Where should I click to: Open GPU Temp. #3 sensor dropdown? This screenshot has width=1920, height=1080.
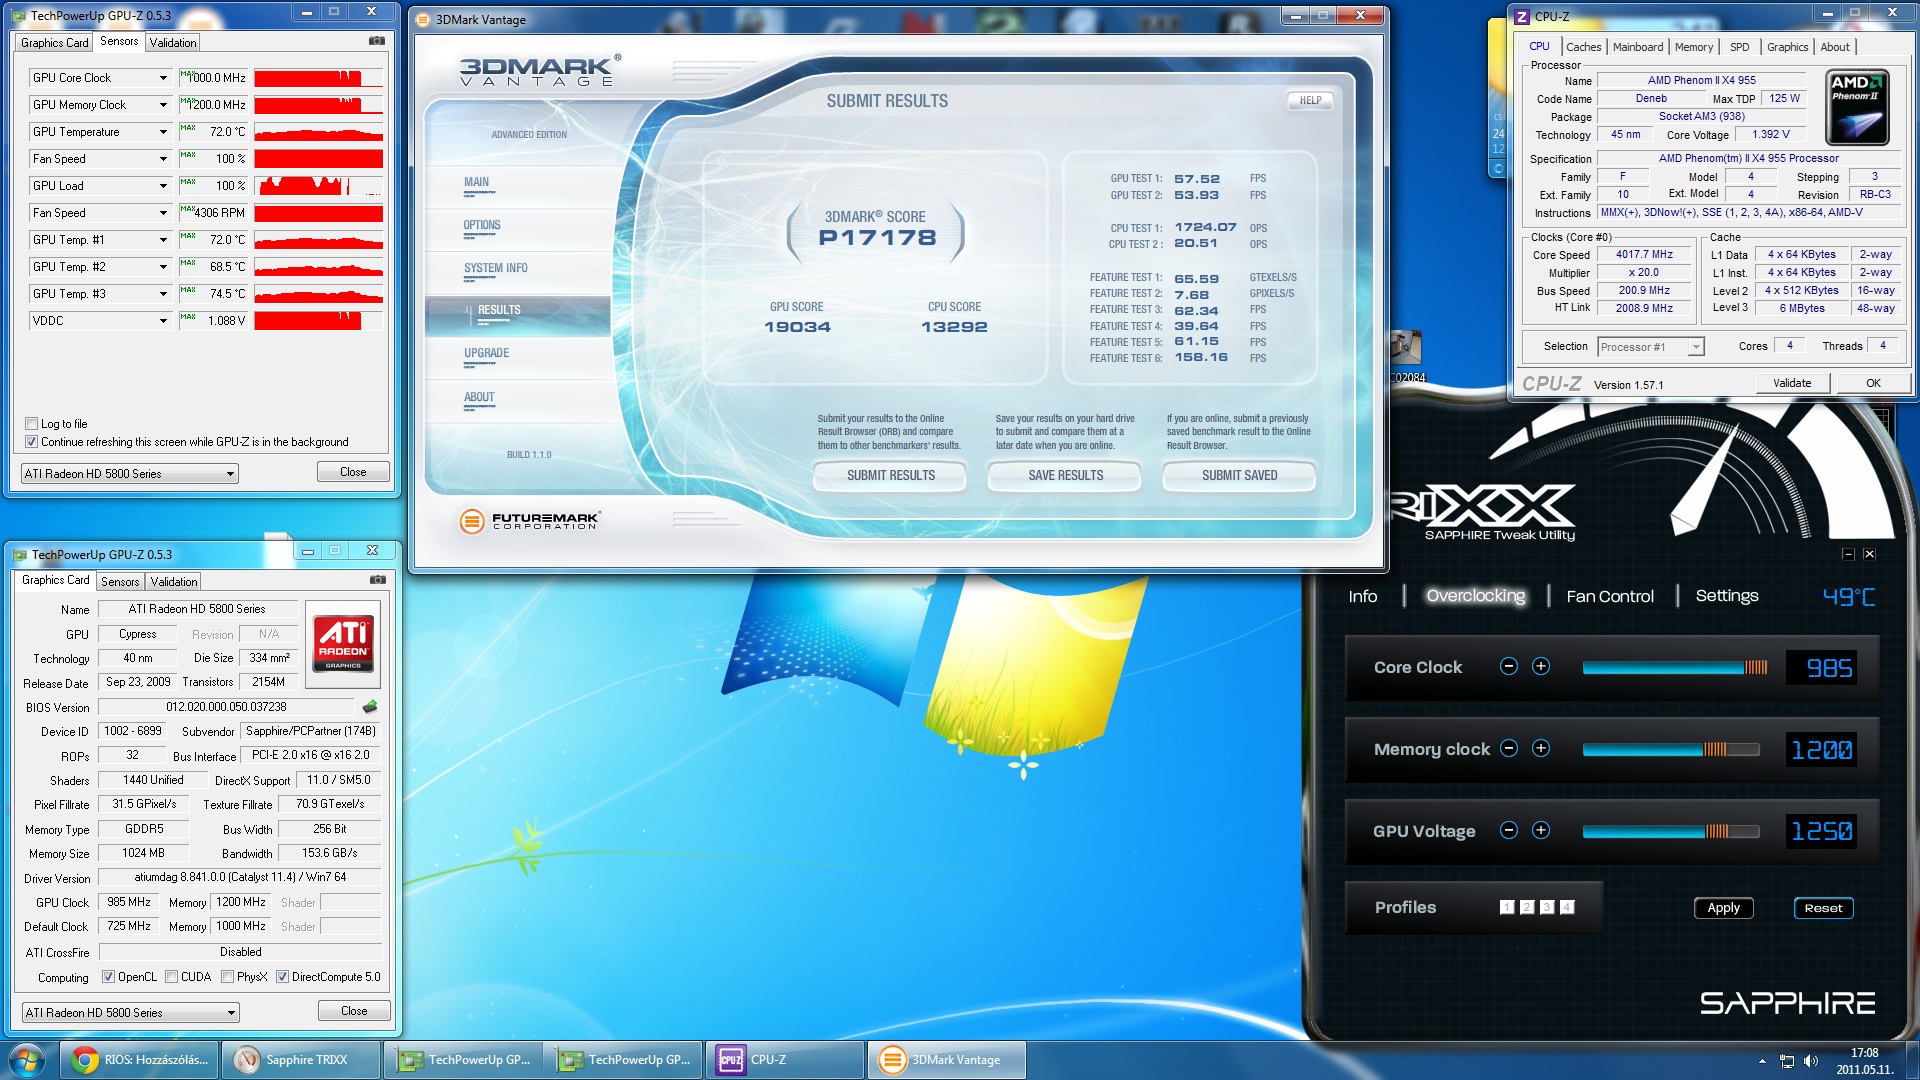[x=163, y=294]
